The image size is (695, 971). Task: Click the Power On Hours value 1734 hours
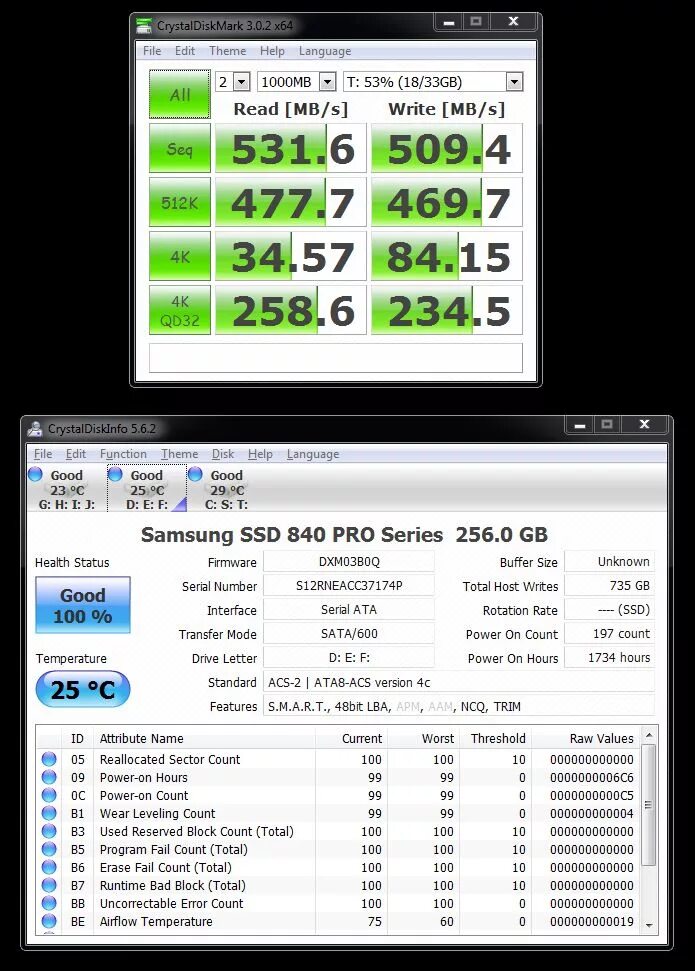610,658
